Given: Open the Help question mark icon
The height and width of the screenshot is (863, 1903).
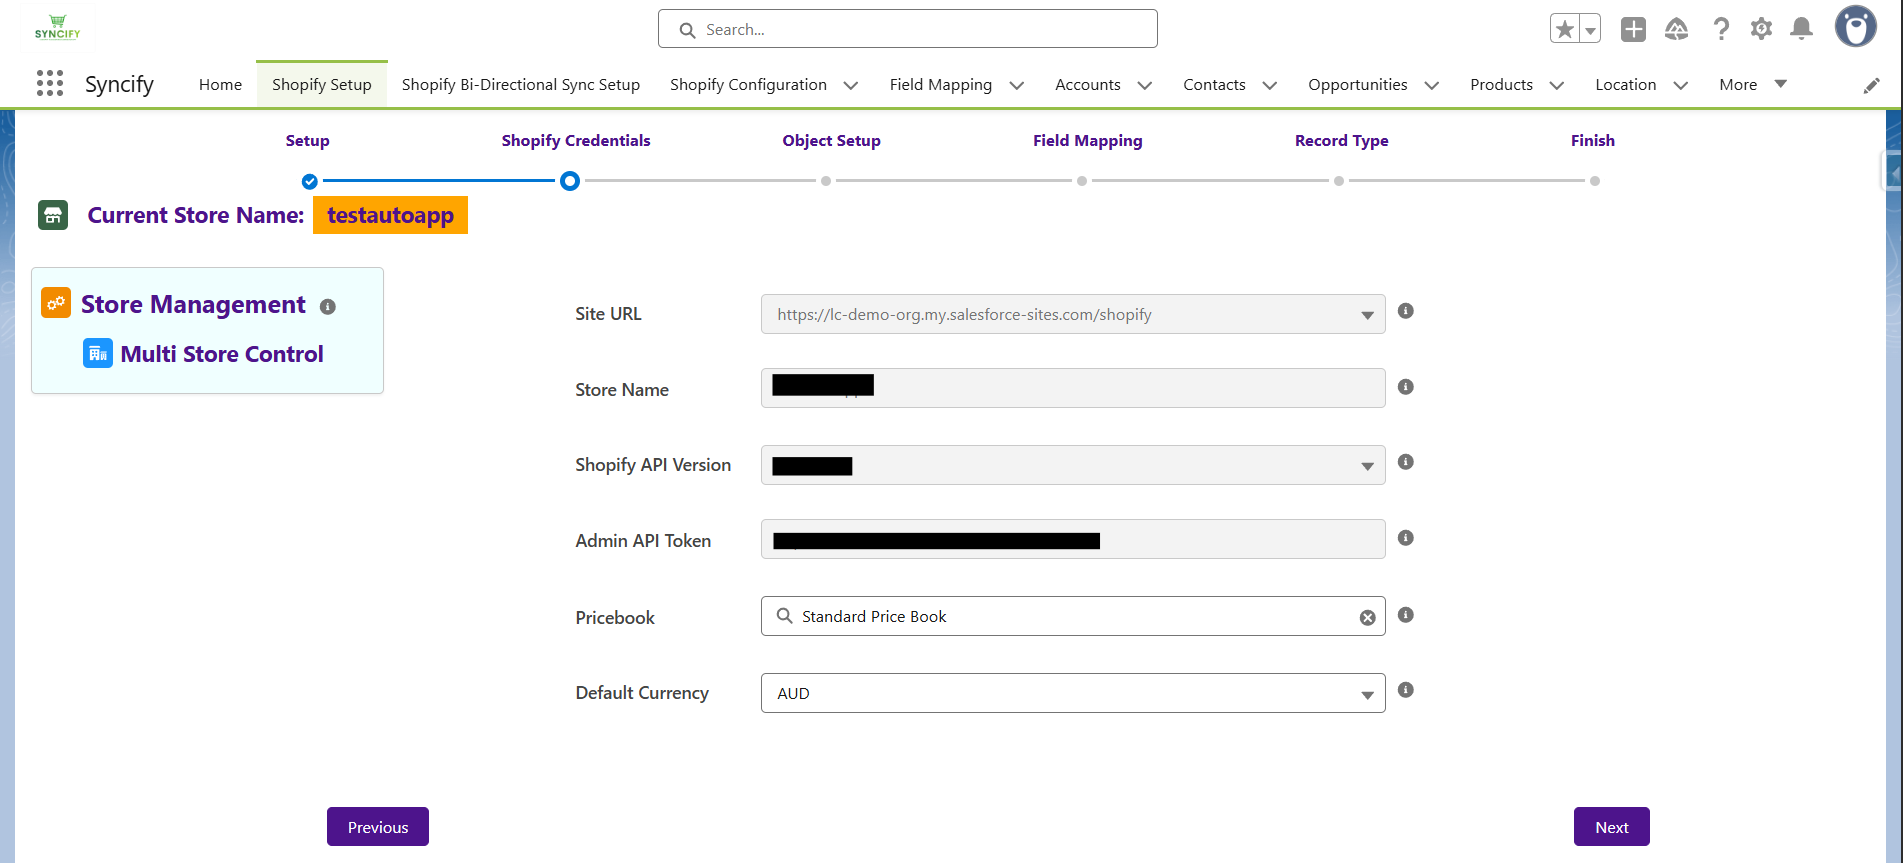Looking at the screenshot, I should (x=1720, y=29).
